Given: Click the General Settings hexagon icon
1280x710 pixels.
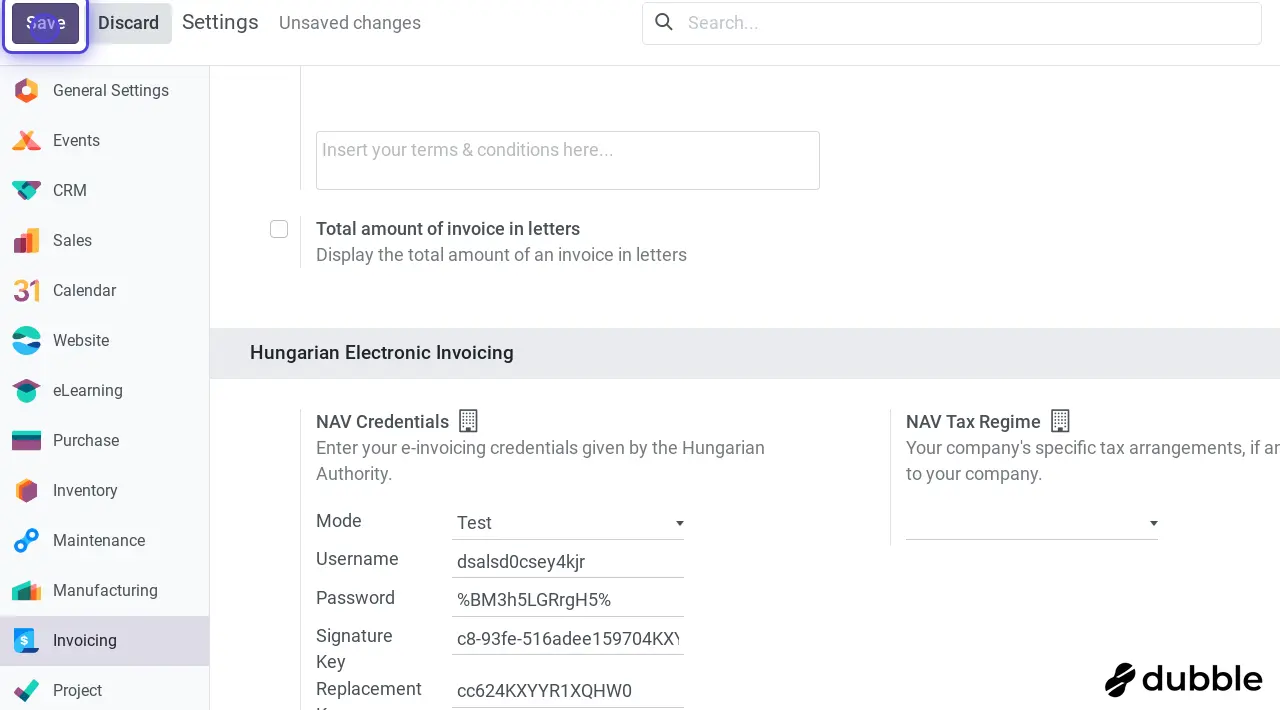Looking at the screenshot, I should click(26, 91).
